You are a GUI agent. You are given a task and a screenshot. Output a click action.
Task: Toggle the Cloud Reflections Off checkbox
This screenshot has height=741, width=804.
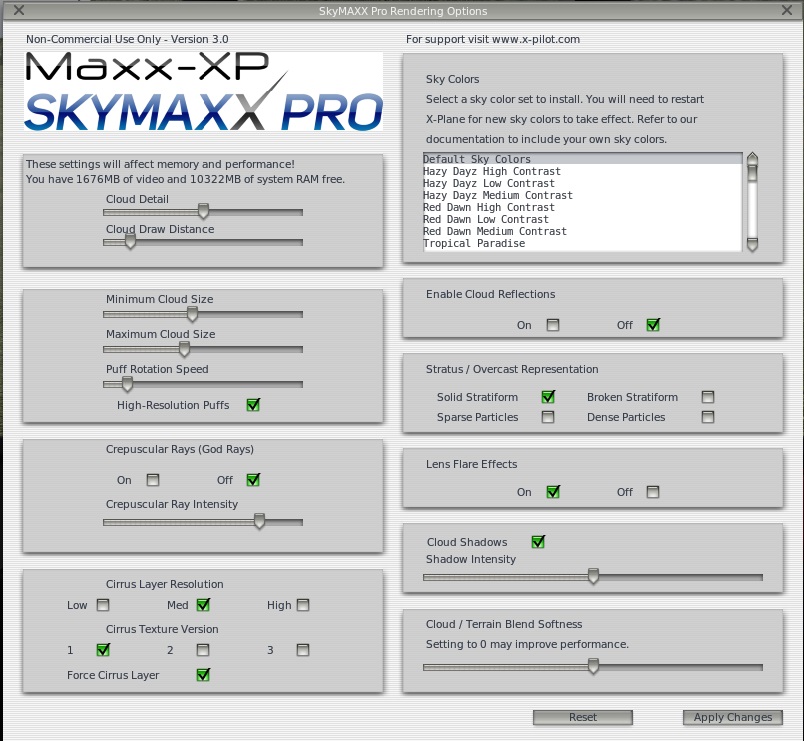(653, 325)
